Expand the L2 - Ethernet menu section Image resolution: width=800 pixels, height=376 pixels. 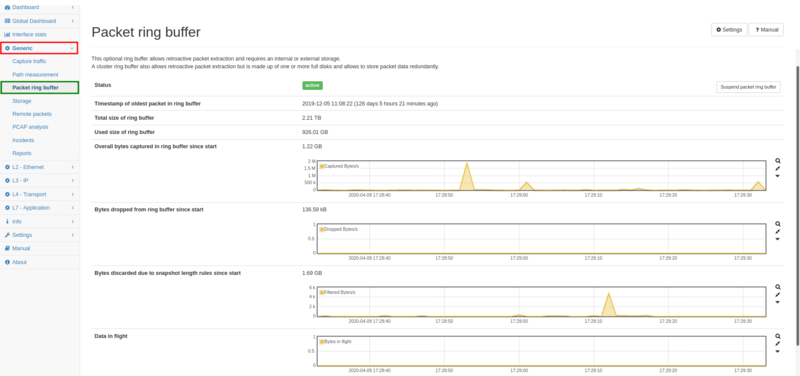pos(39,167)
